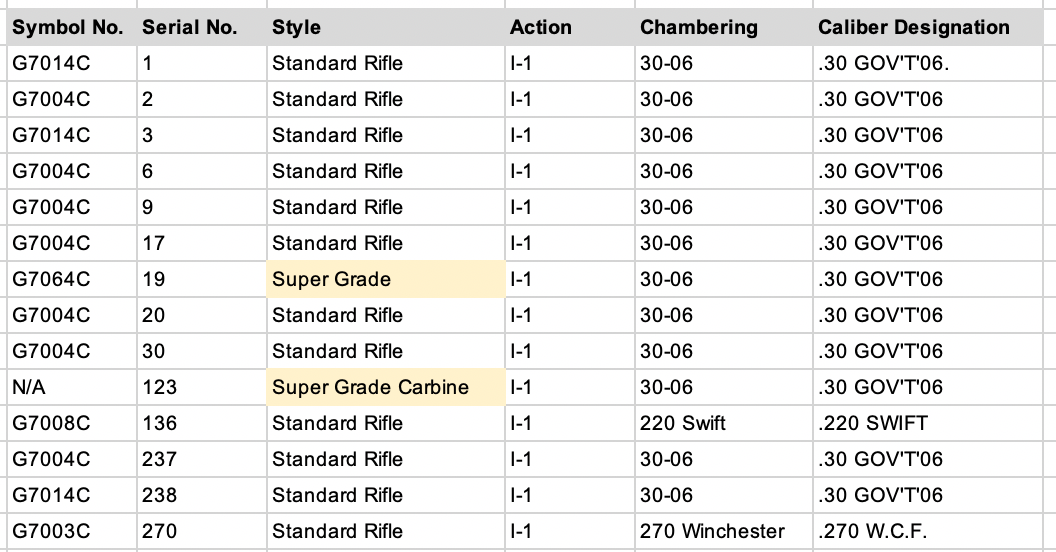This screenshot has width=1056, height=552.
Task: Select the Caliber Designation header cell
Action: tap(928, 28)
